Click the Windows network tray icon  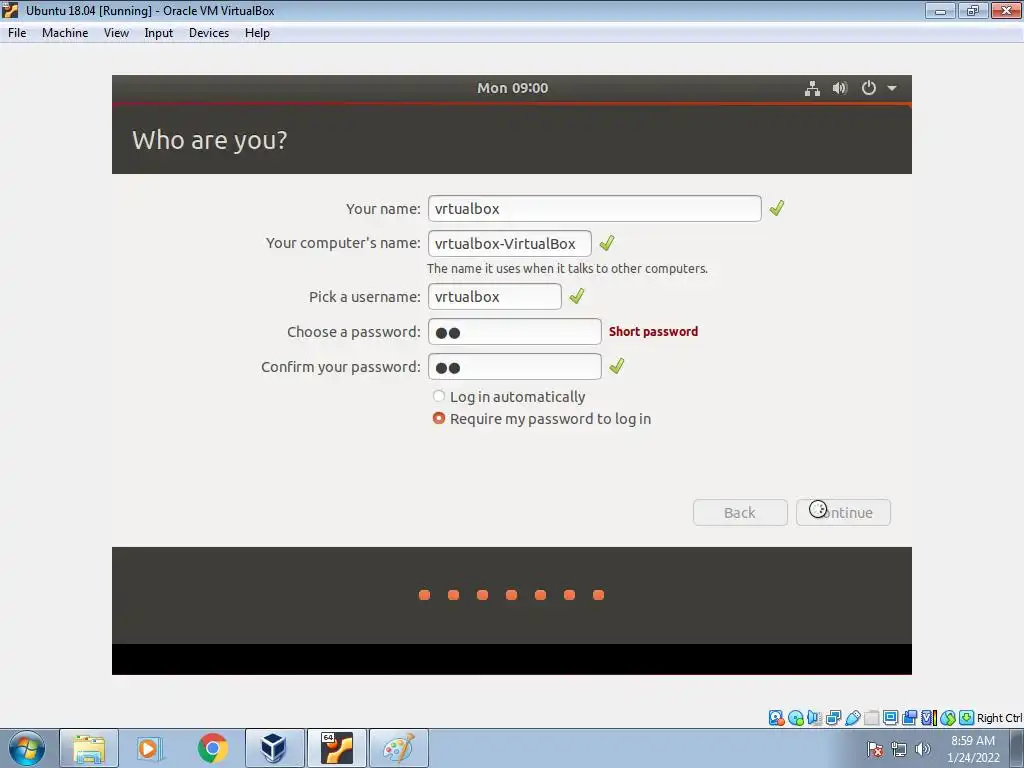(x=899, y=749)
